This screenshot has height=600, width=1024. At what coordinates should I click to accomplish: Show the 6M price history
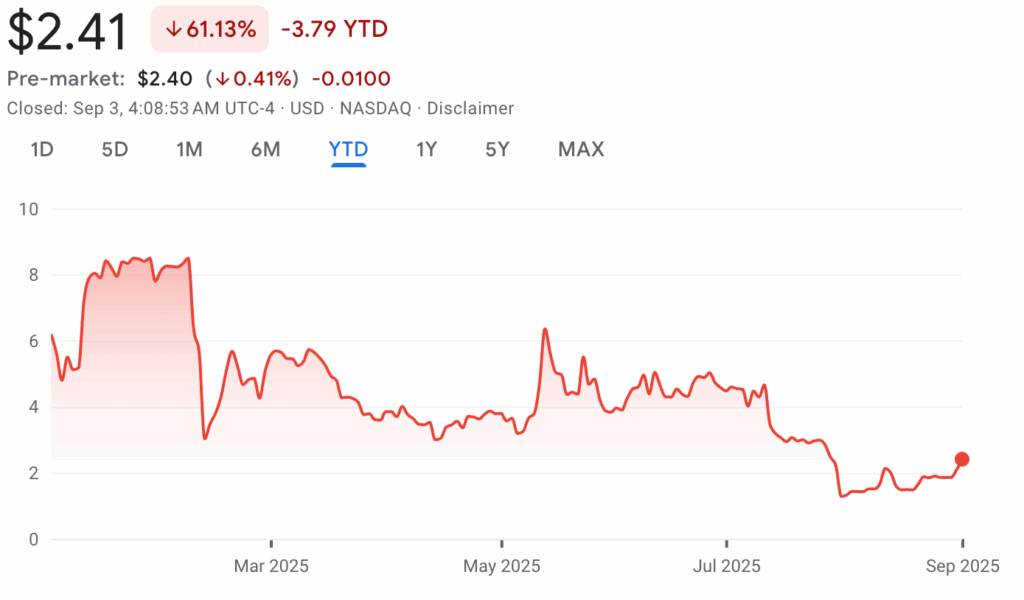tap(265, 150)
